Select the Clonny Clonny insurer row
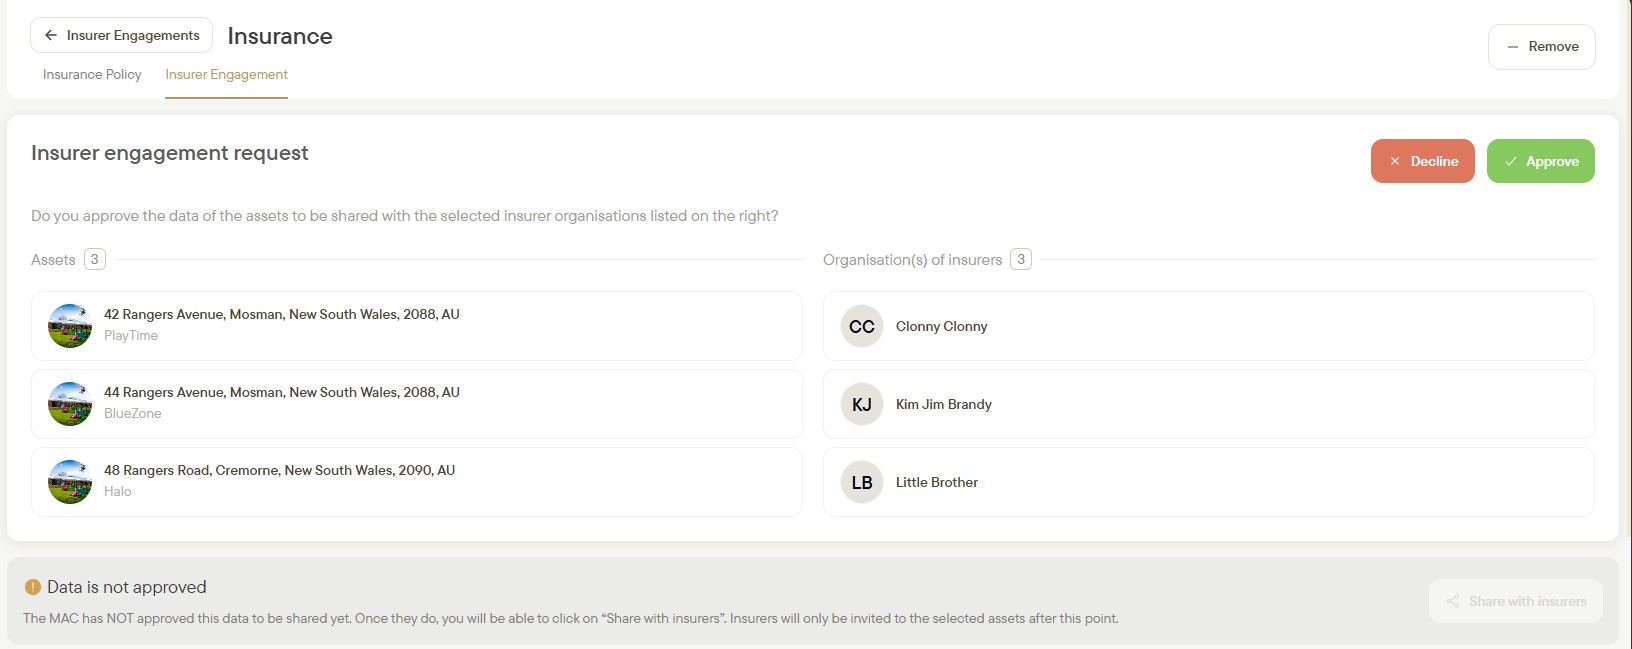The width and height of the screenshot is (1632, 649). tap(1208, 326)
